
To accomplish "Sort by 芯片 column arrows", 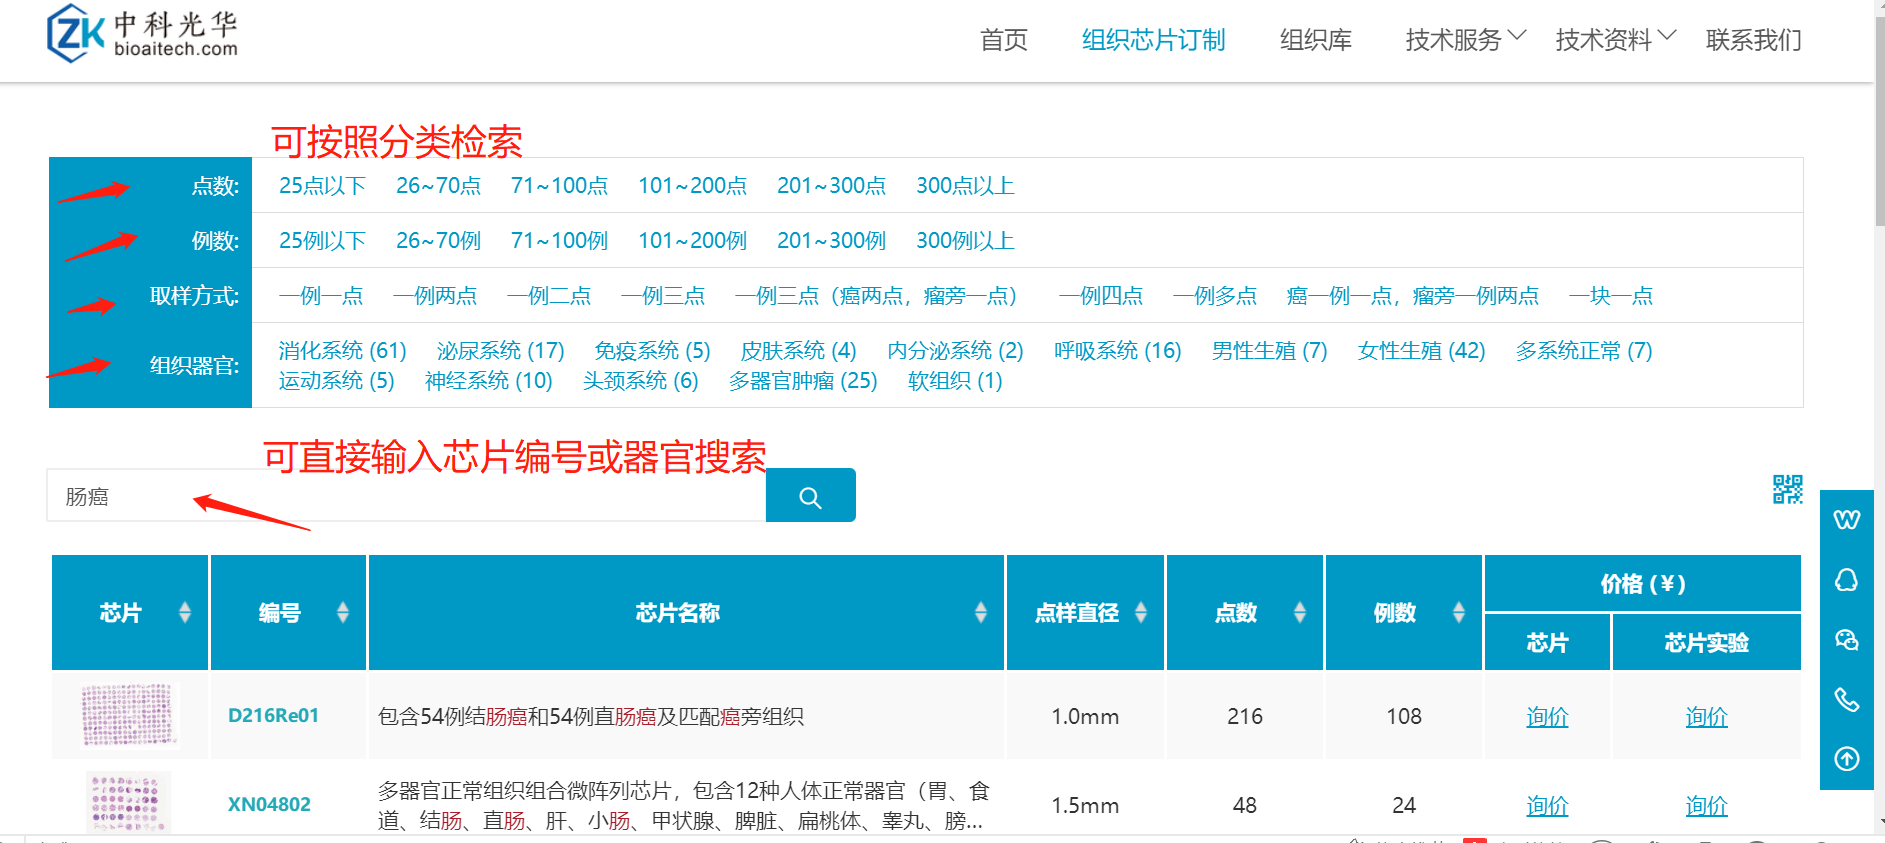I will point(185,612).
